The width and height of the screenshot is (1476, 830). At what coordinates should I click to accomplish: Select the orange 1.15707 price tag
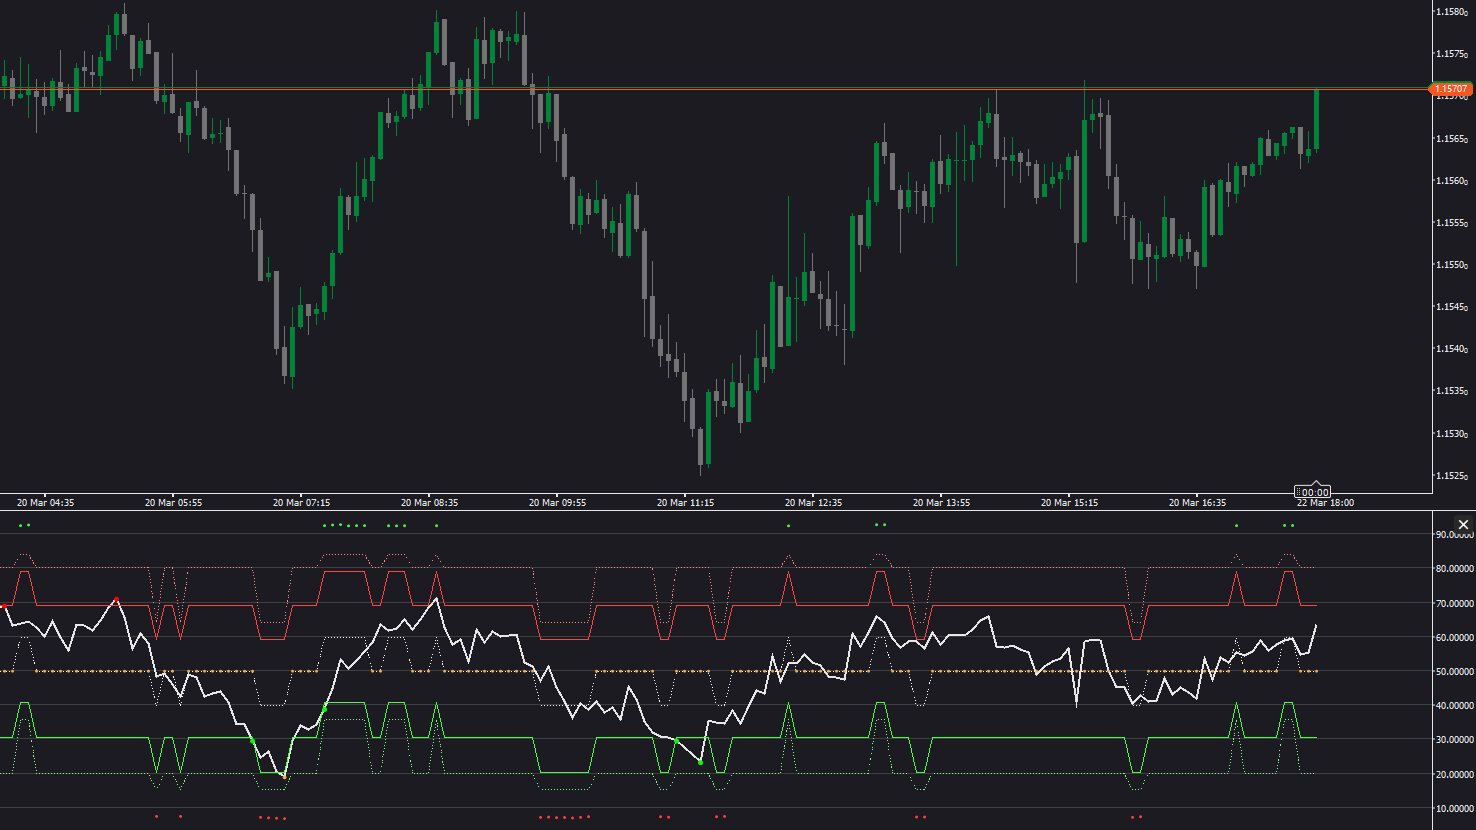pyautogui.click(x=1450, y=90)
